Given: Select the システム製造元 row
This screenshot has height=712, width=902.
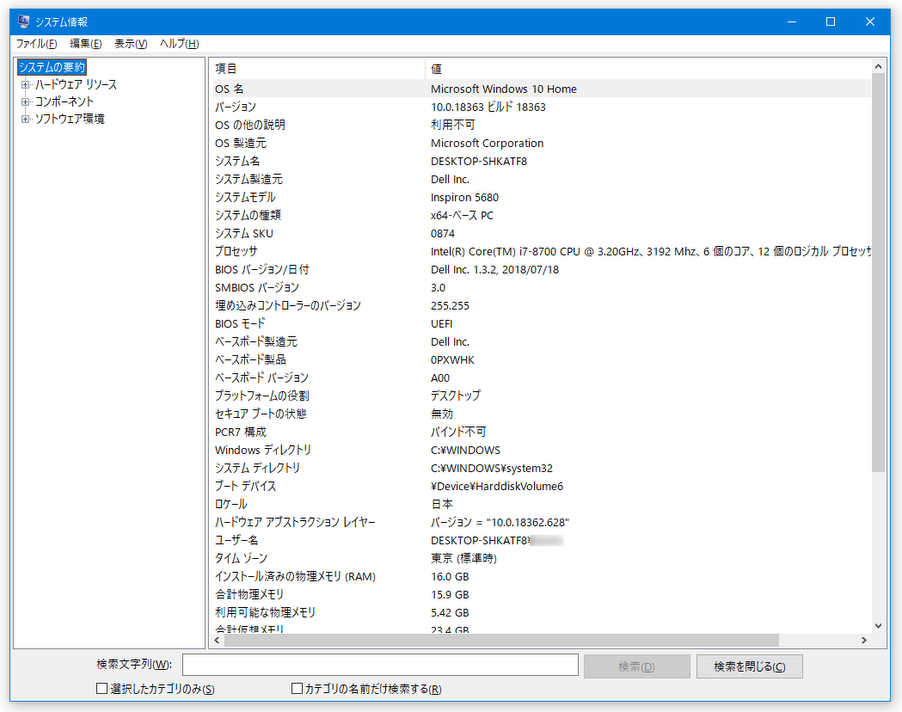Looking at the screenshot, I should [x=541, y=179].
